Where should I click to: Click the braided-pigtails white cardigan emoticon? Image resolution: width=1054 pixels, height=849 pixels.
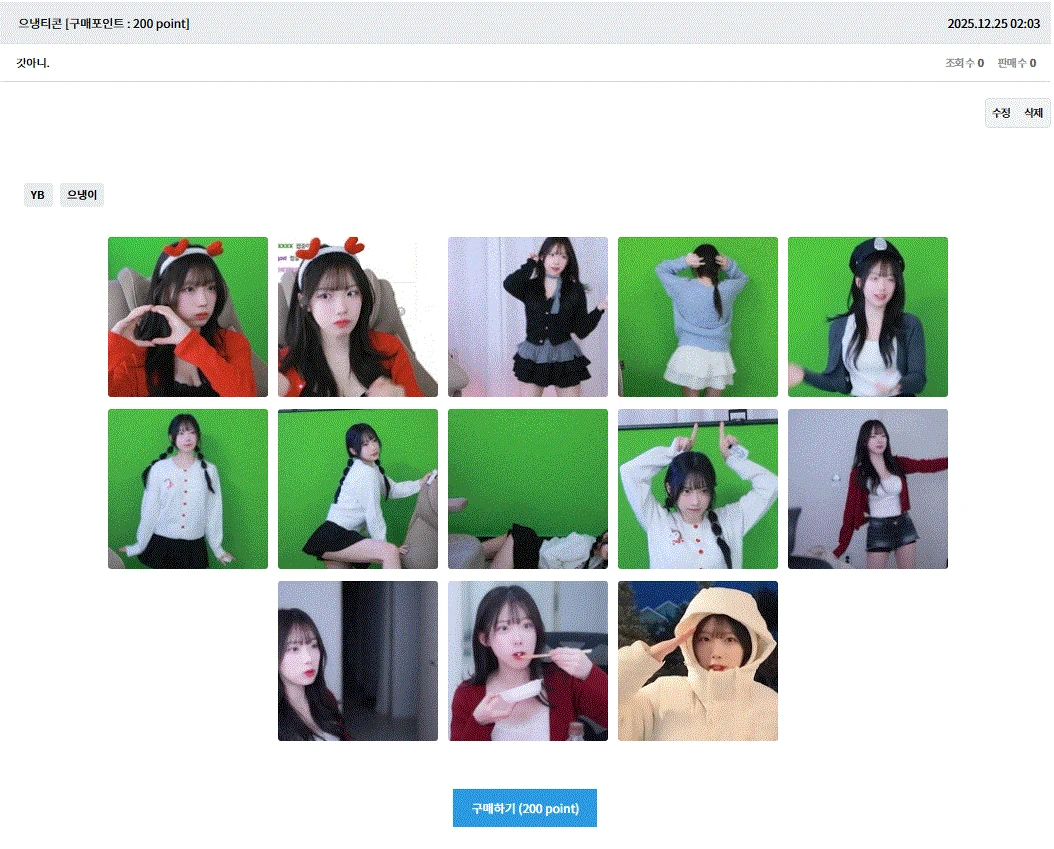187,488
